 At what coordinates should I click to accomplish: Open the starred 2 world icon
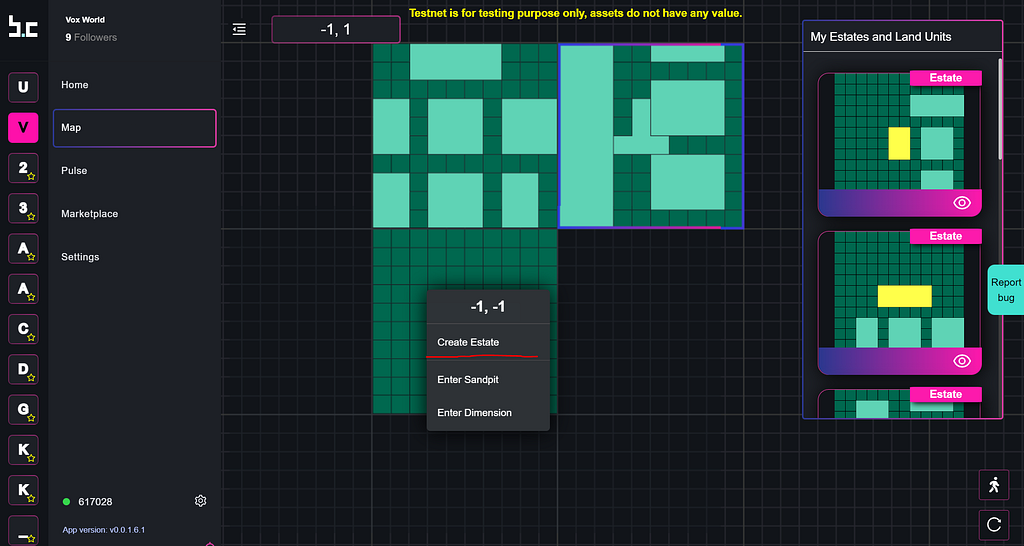[x=23, y=168]
